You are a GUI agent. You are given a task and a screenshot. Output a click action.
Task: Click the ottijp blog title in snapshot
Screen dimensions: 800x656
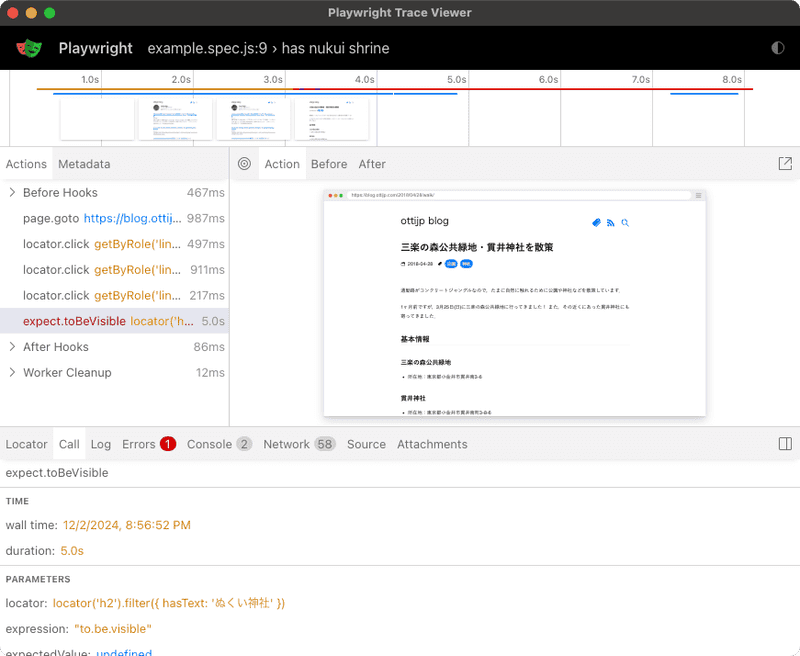(424, 221)
